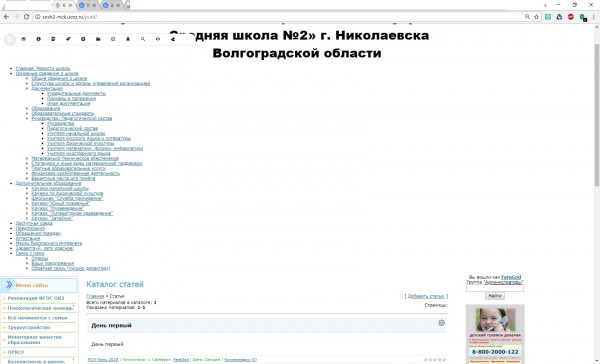Open the Материально-техническое обеспечение link

click(x=75, y=158)
